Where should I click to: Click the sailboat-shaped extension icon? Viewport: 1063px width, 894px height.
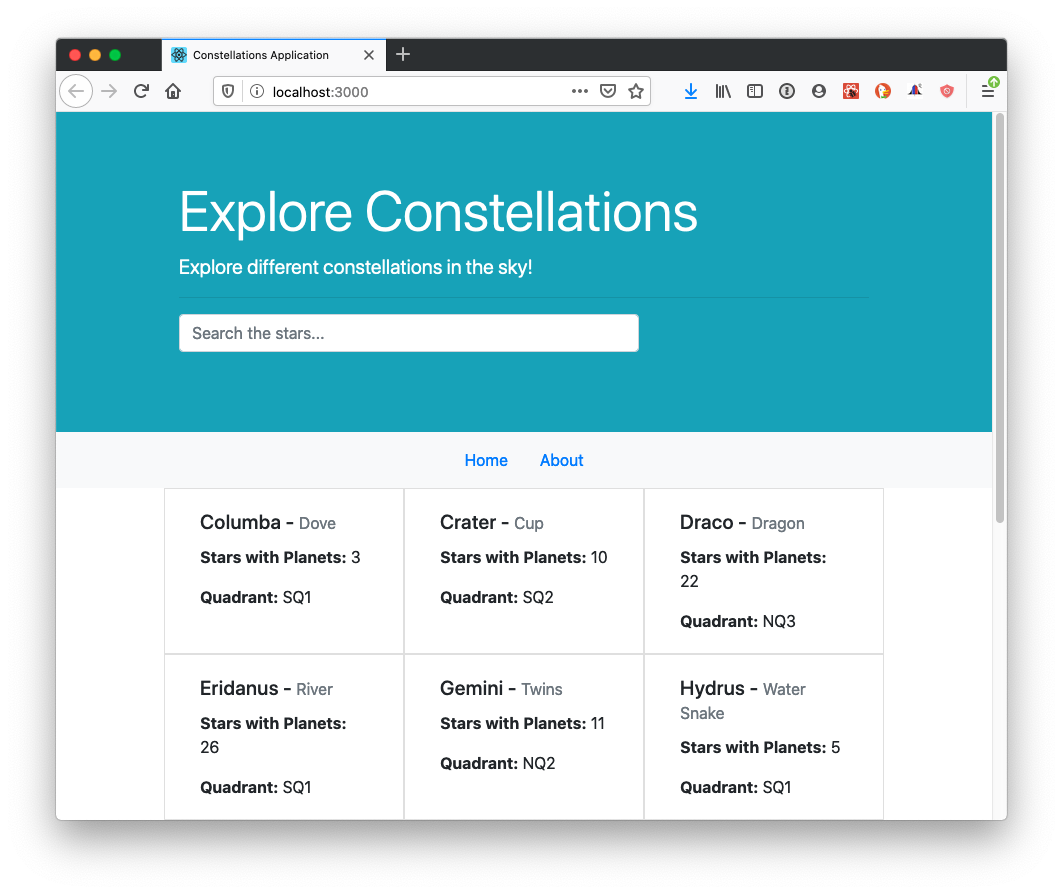point(915,90)
